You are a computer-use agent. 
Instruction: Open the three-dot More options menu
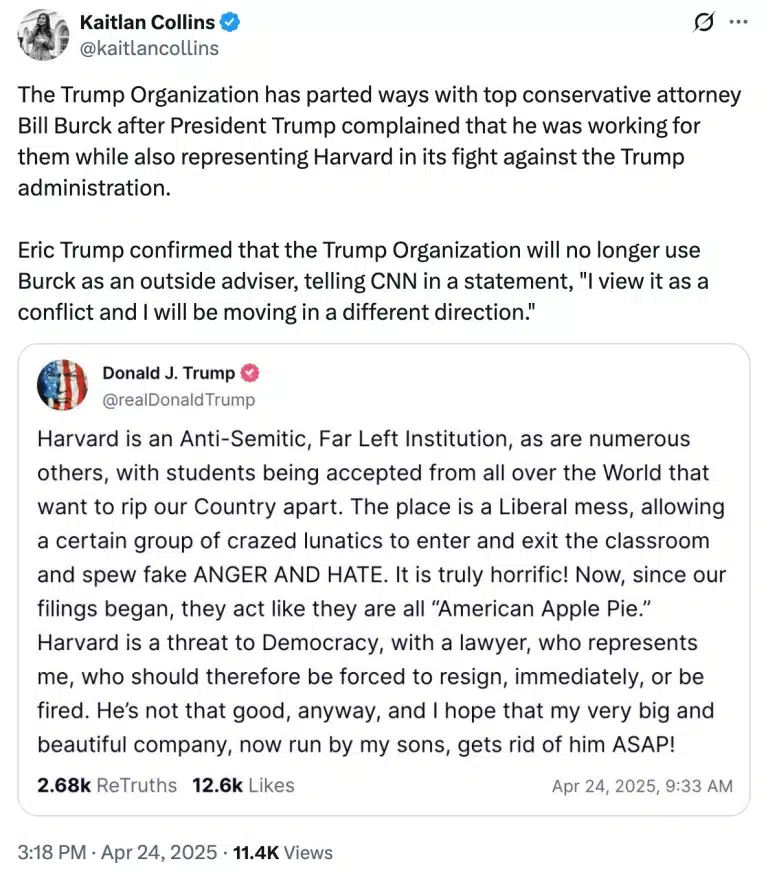737,22
